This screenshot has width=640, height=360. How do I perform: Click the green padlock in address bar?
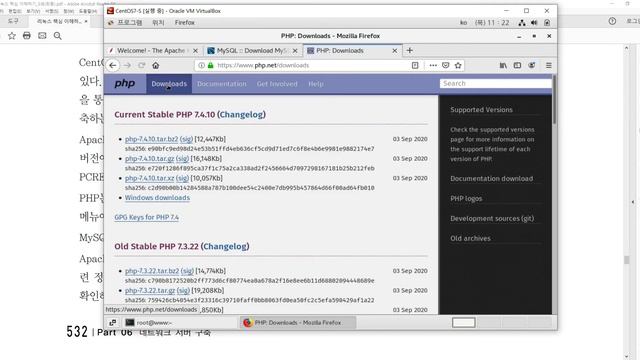[x=211, y=65]
